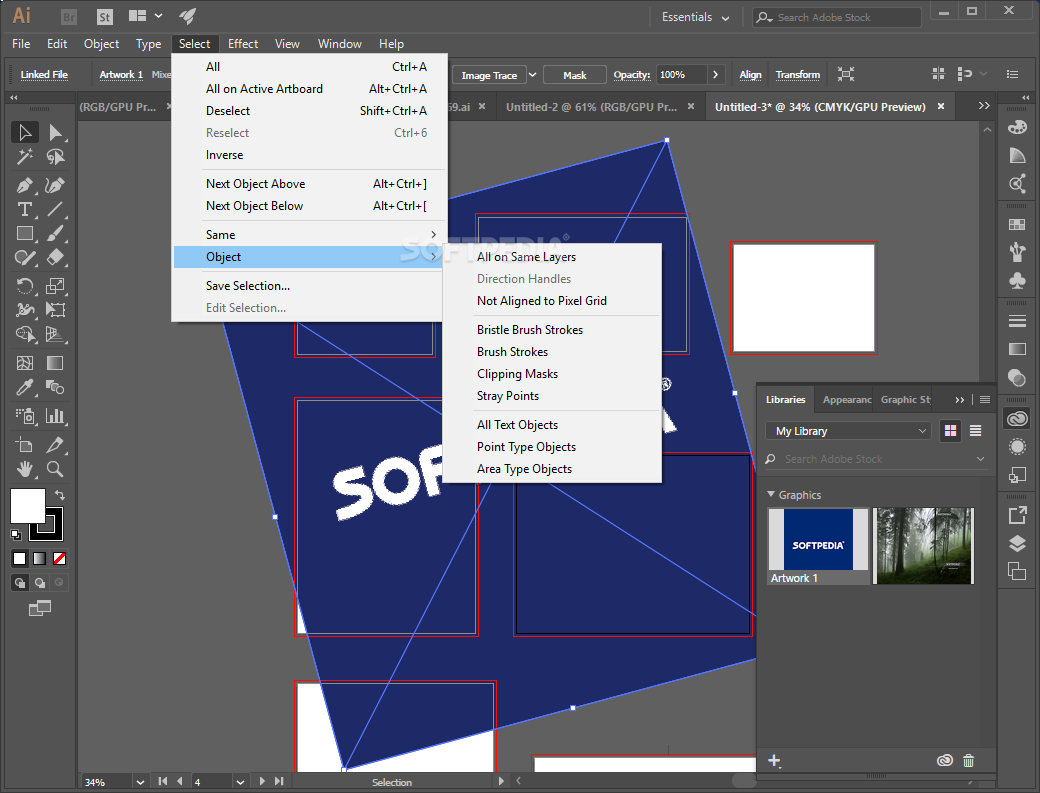Click the white Fill color swatch
1040x793 pixels.
[x=27, y=505]
